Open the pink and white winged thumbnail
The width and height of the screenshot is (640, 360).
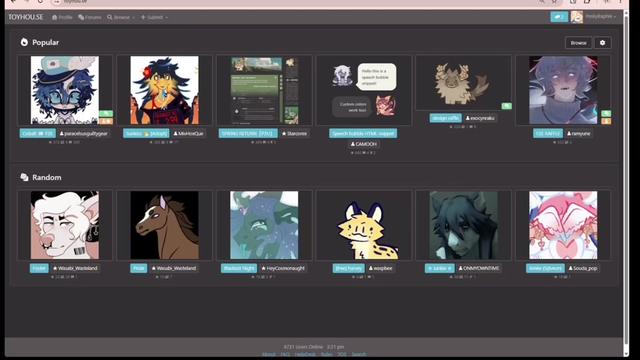[x=563, y=225]
